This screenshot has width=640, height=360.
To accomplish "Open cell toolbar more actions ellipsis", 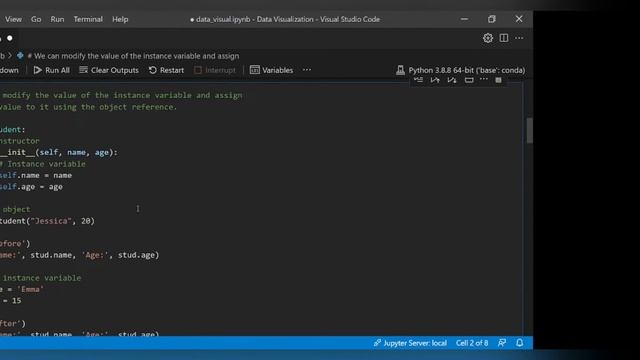I will click(x=484, y=79).
